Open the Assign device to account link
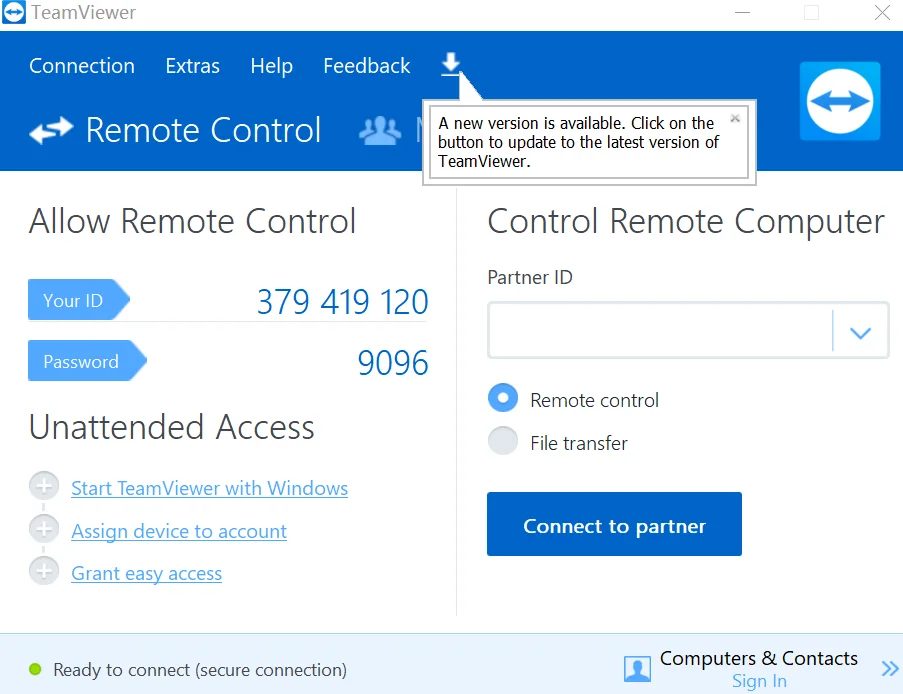The width and height of the screenshot is (903, 694). click(179, 531)
